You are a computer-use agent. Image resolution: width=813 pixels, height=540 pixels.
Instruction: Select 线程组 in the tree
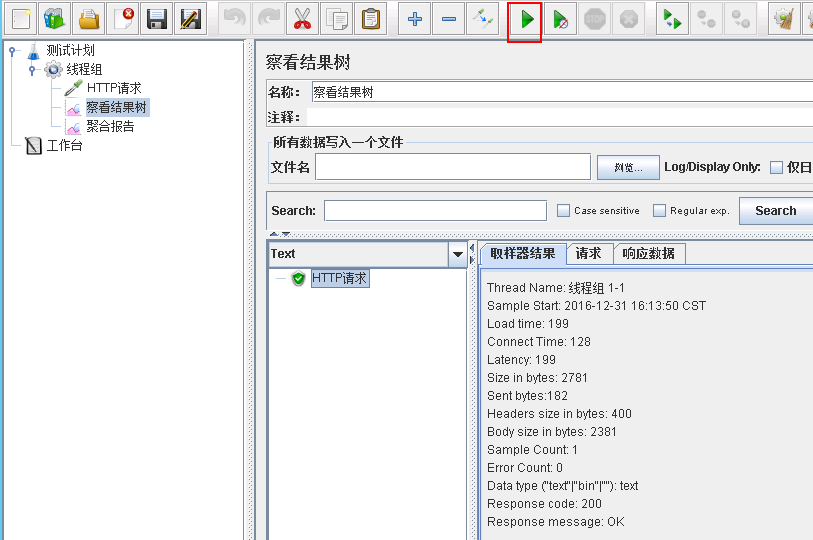84,70
